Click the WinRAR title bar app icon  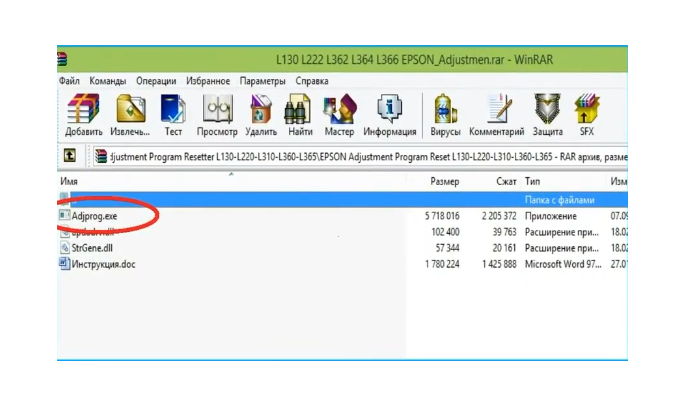coord(62,59)
